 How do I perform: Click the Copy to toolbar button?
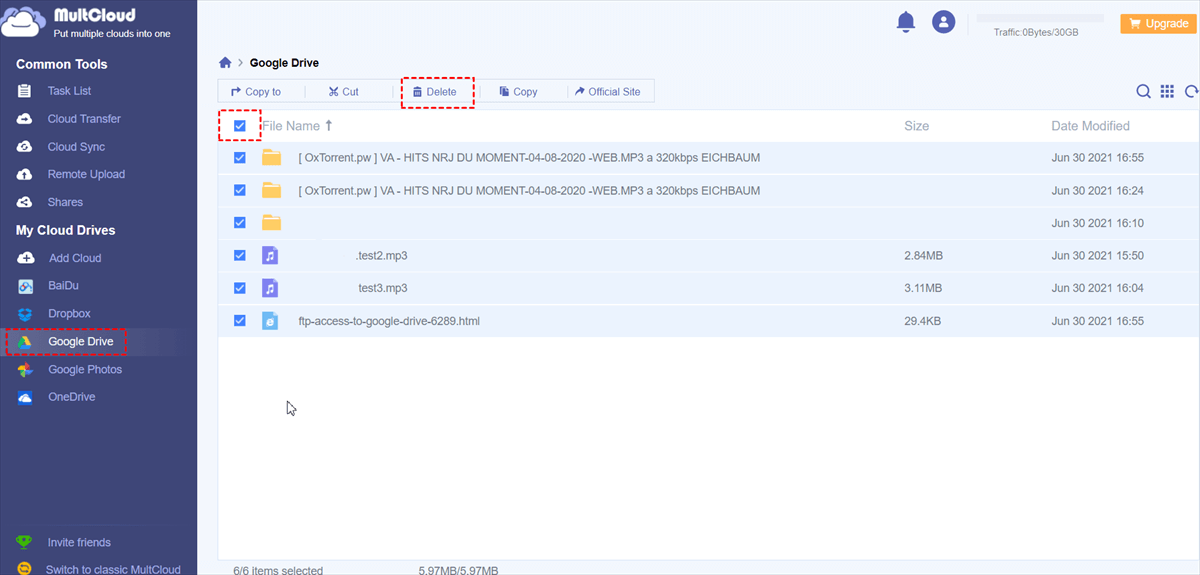pyautogui.click(x=256, y=91)
